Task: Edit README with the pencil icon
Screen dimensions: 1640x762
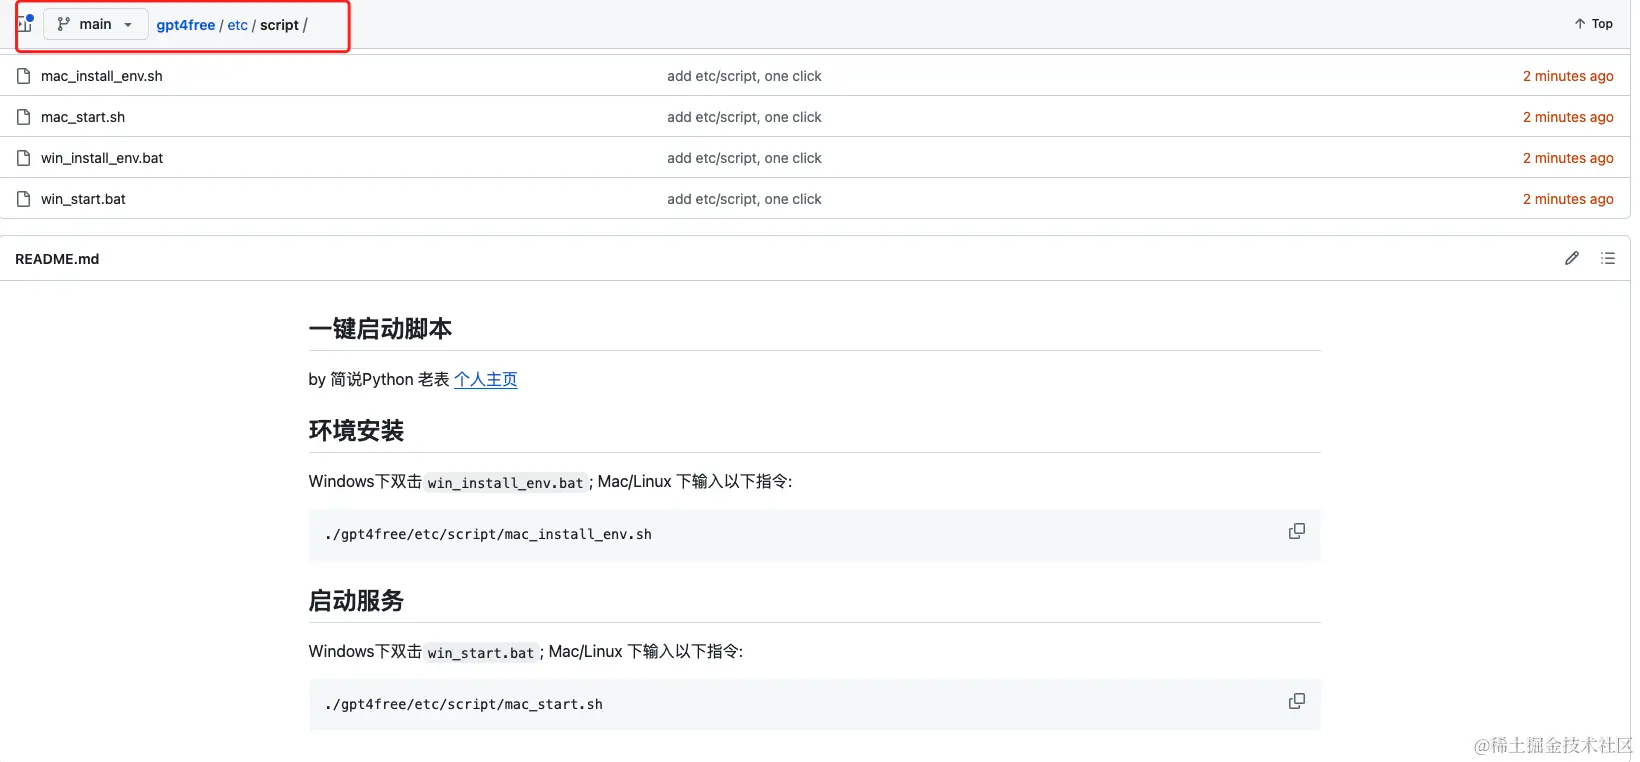Action: (x=1572, y=258)
